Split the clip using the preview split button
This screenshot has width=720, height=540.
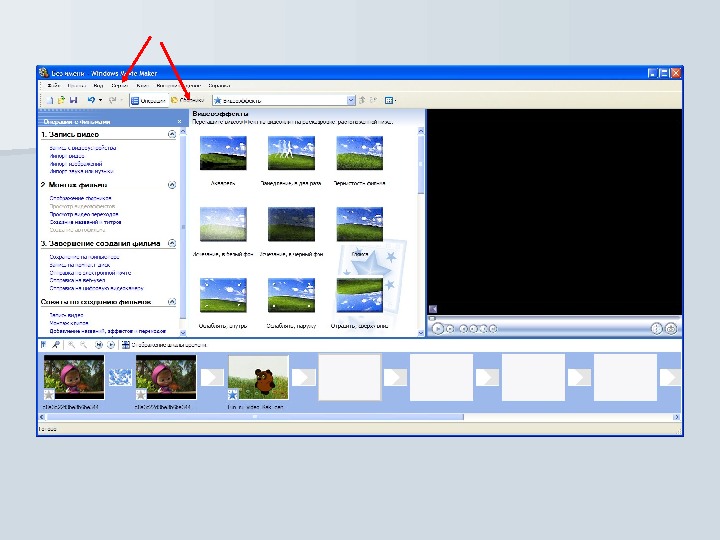657,329
